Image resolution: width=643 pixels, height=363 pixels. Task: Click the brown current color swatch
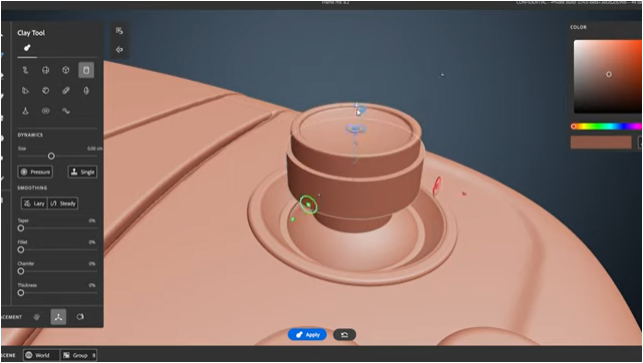[x=601, y=142]
